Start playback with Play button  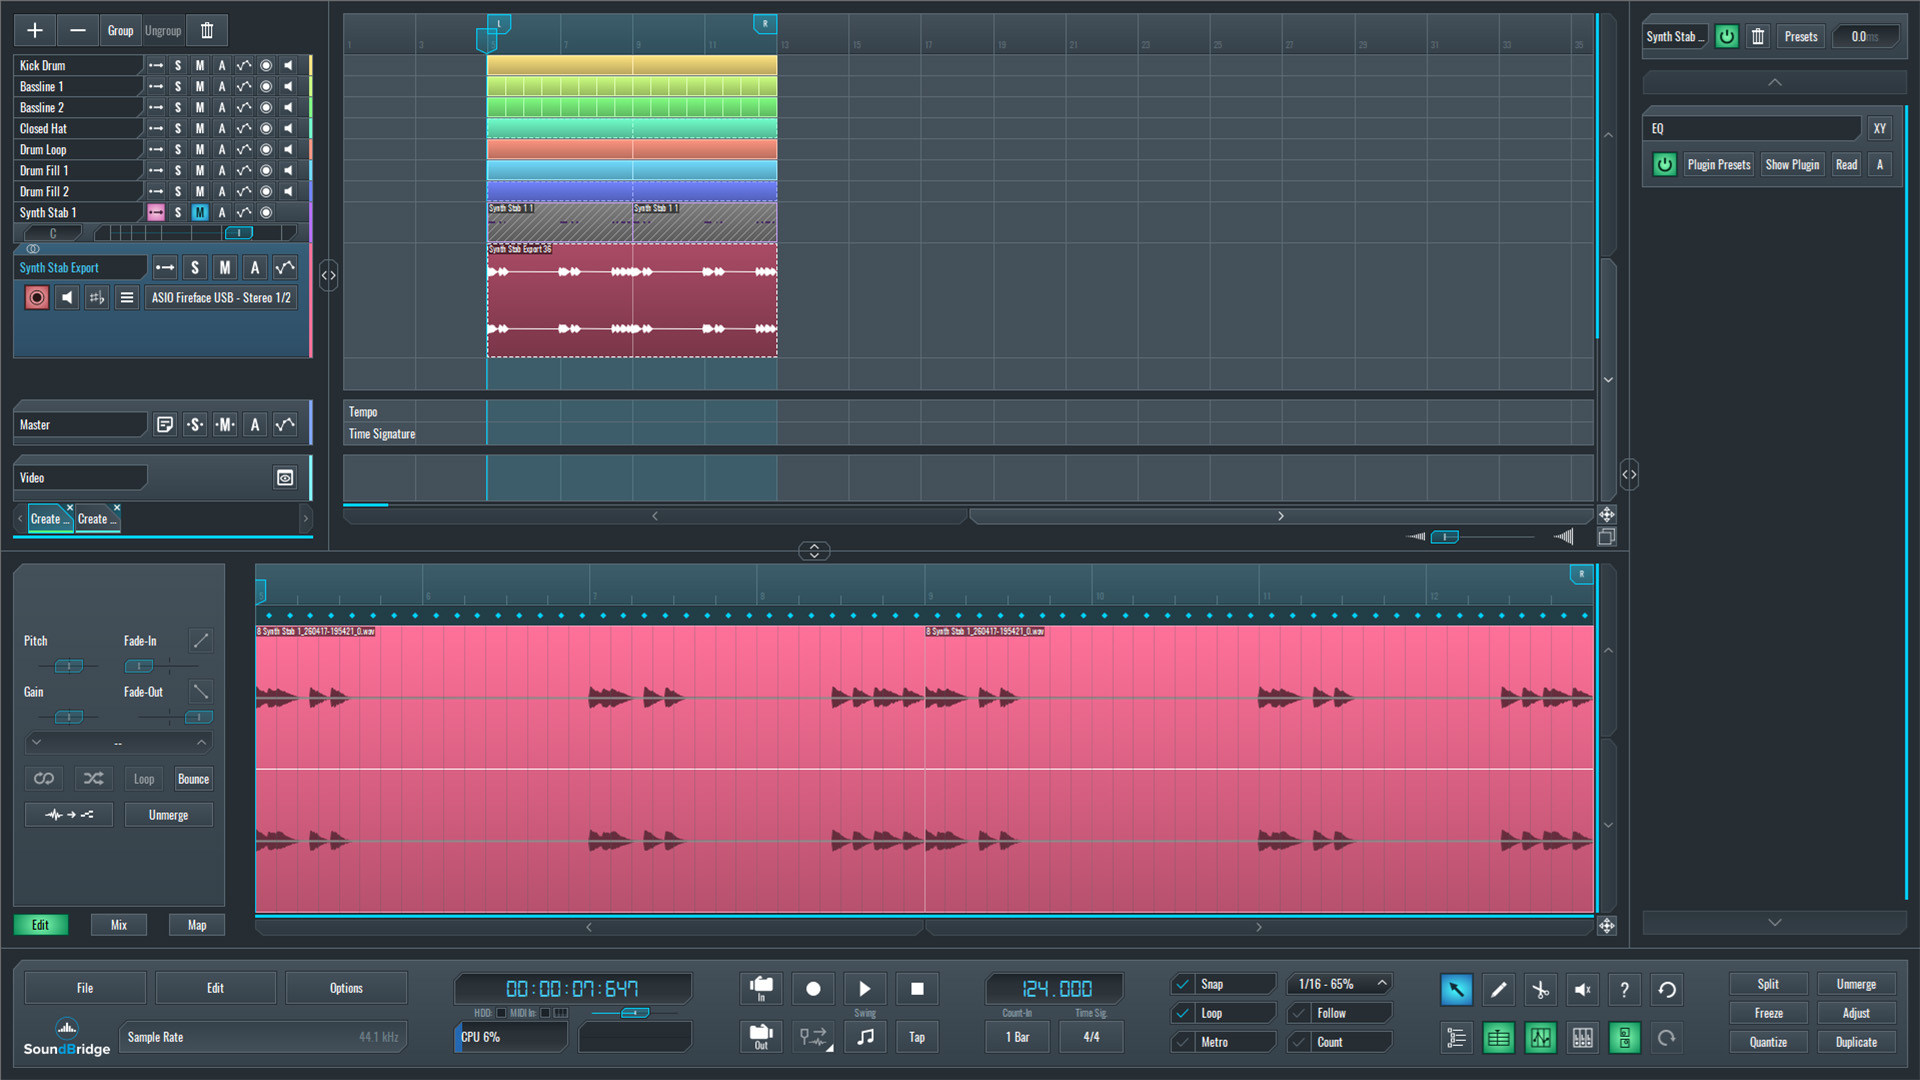coord(865,989)
